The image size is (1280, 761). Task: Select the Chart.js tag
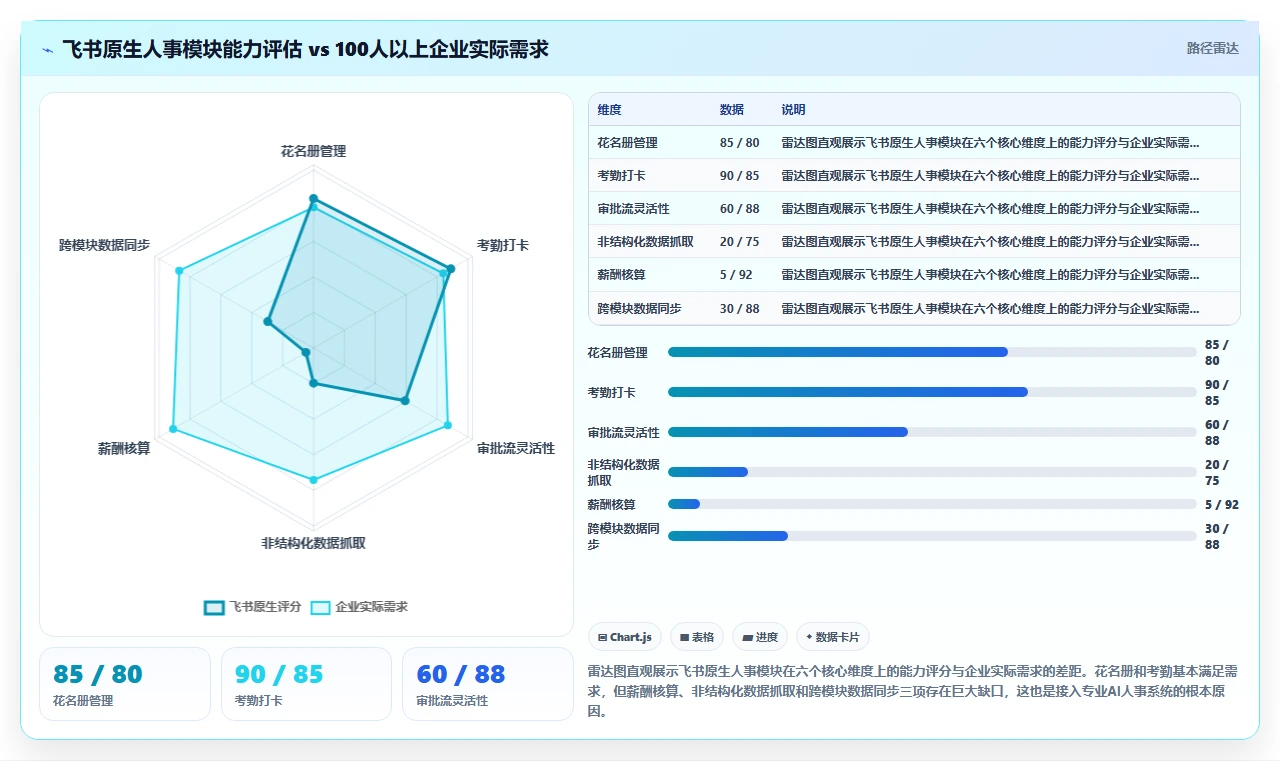(625, 637)
